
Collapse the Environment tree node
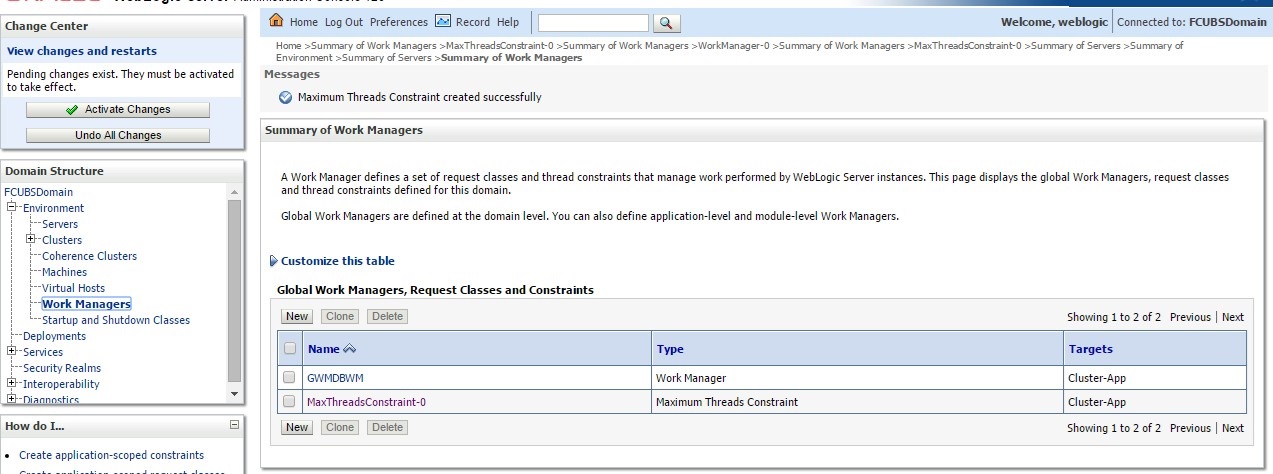click(13, 207)
